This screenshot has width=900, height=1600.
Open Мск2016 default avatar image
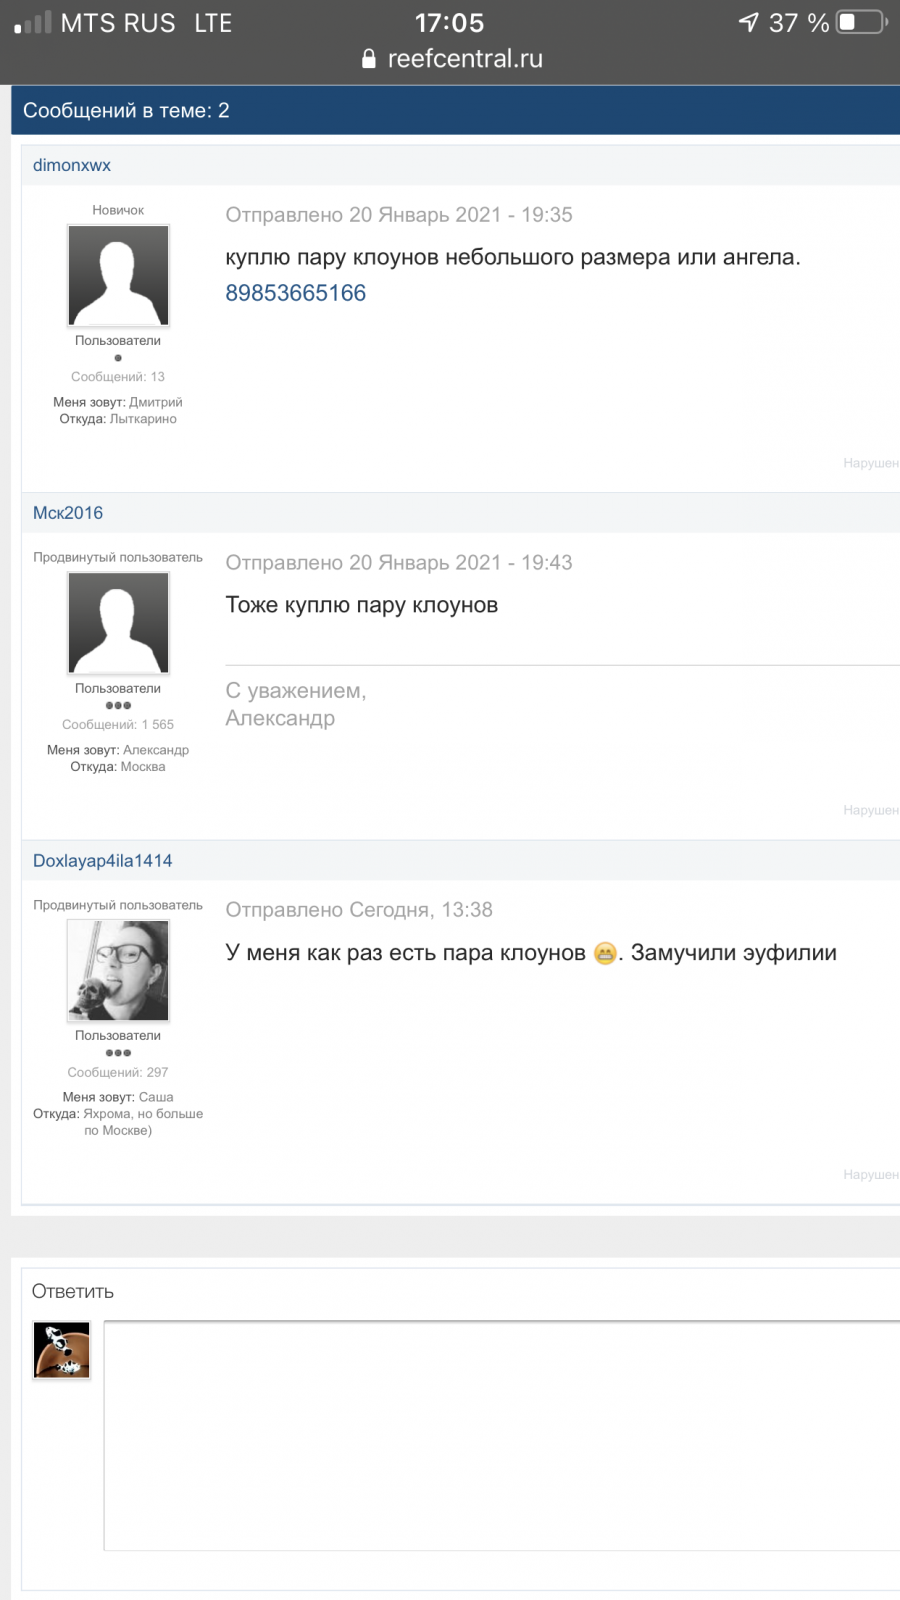[x=118, y=623]
